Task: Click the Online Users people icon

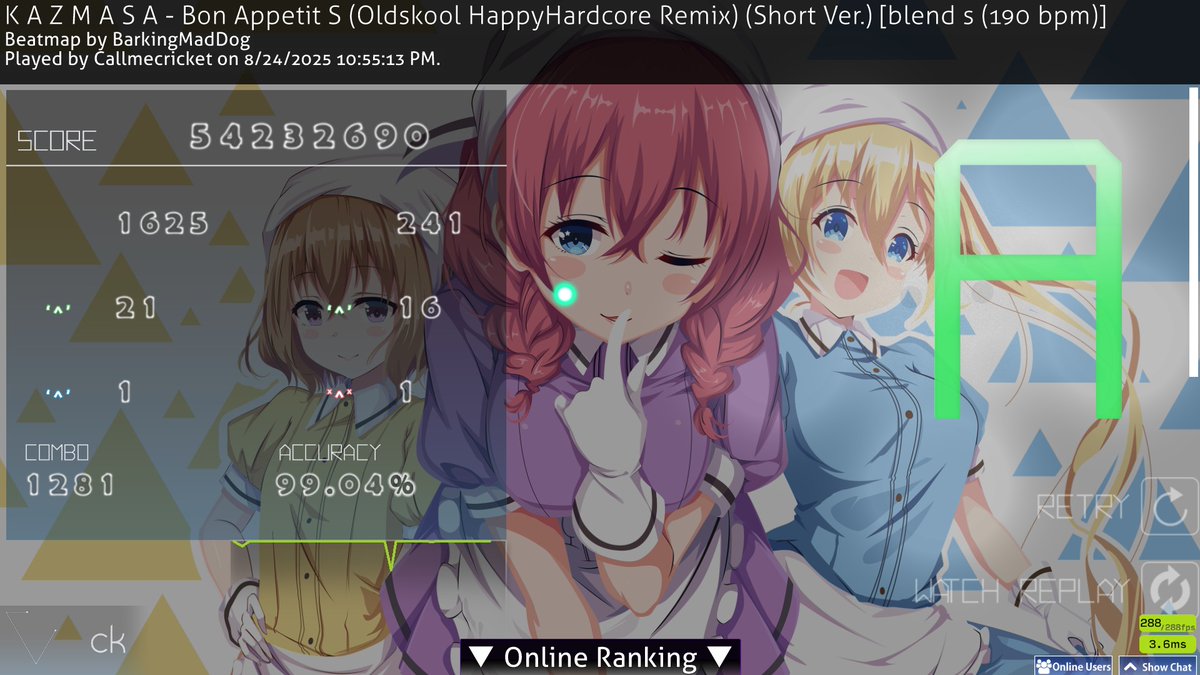Action: click(x=1043, y=666)
